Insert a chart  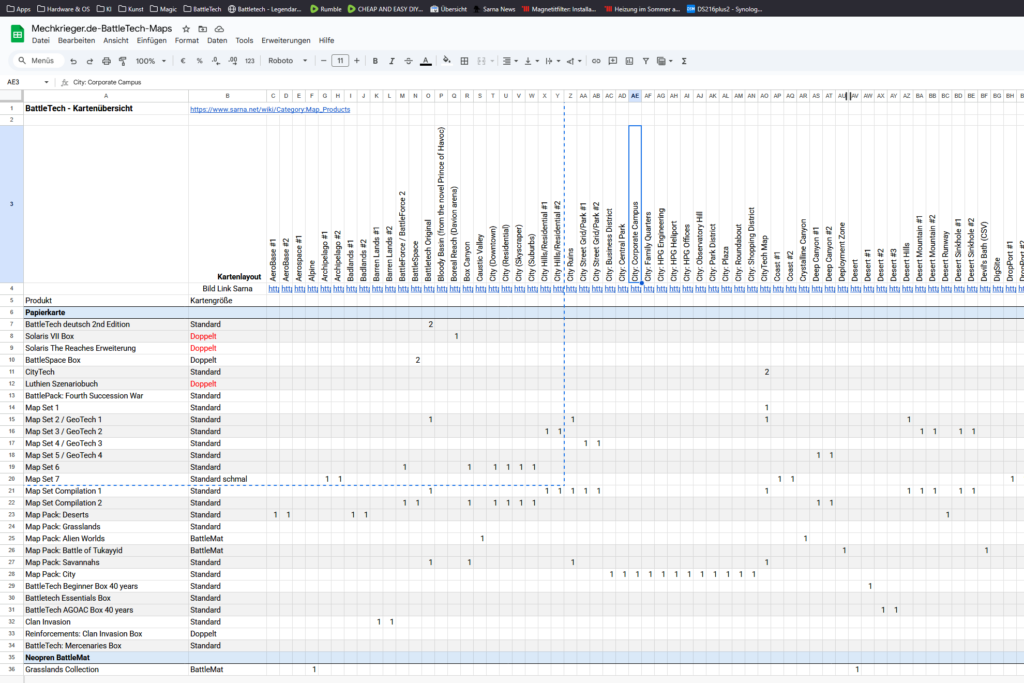[x=629, y=61]
